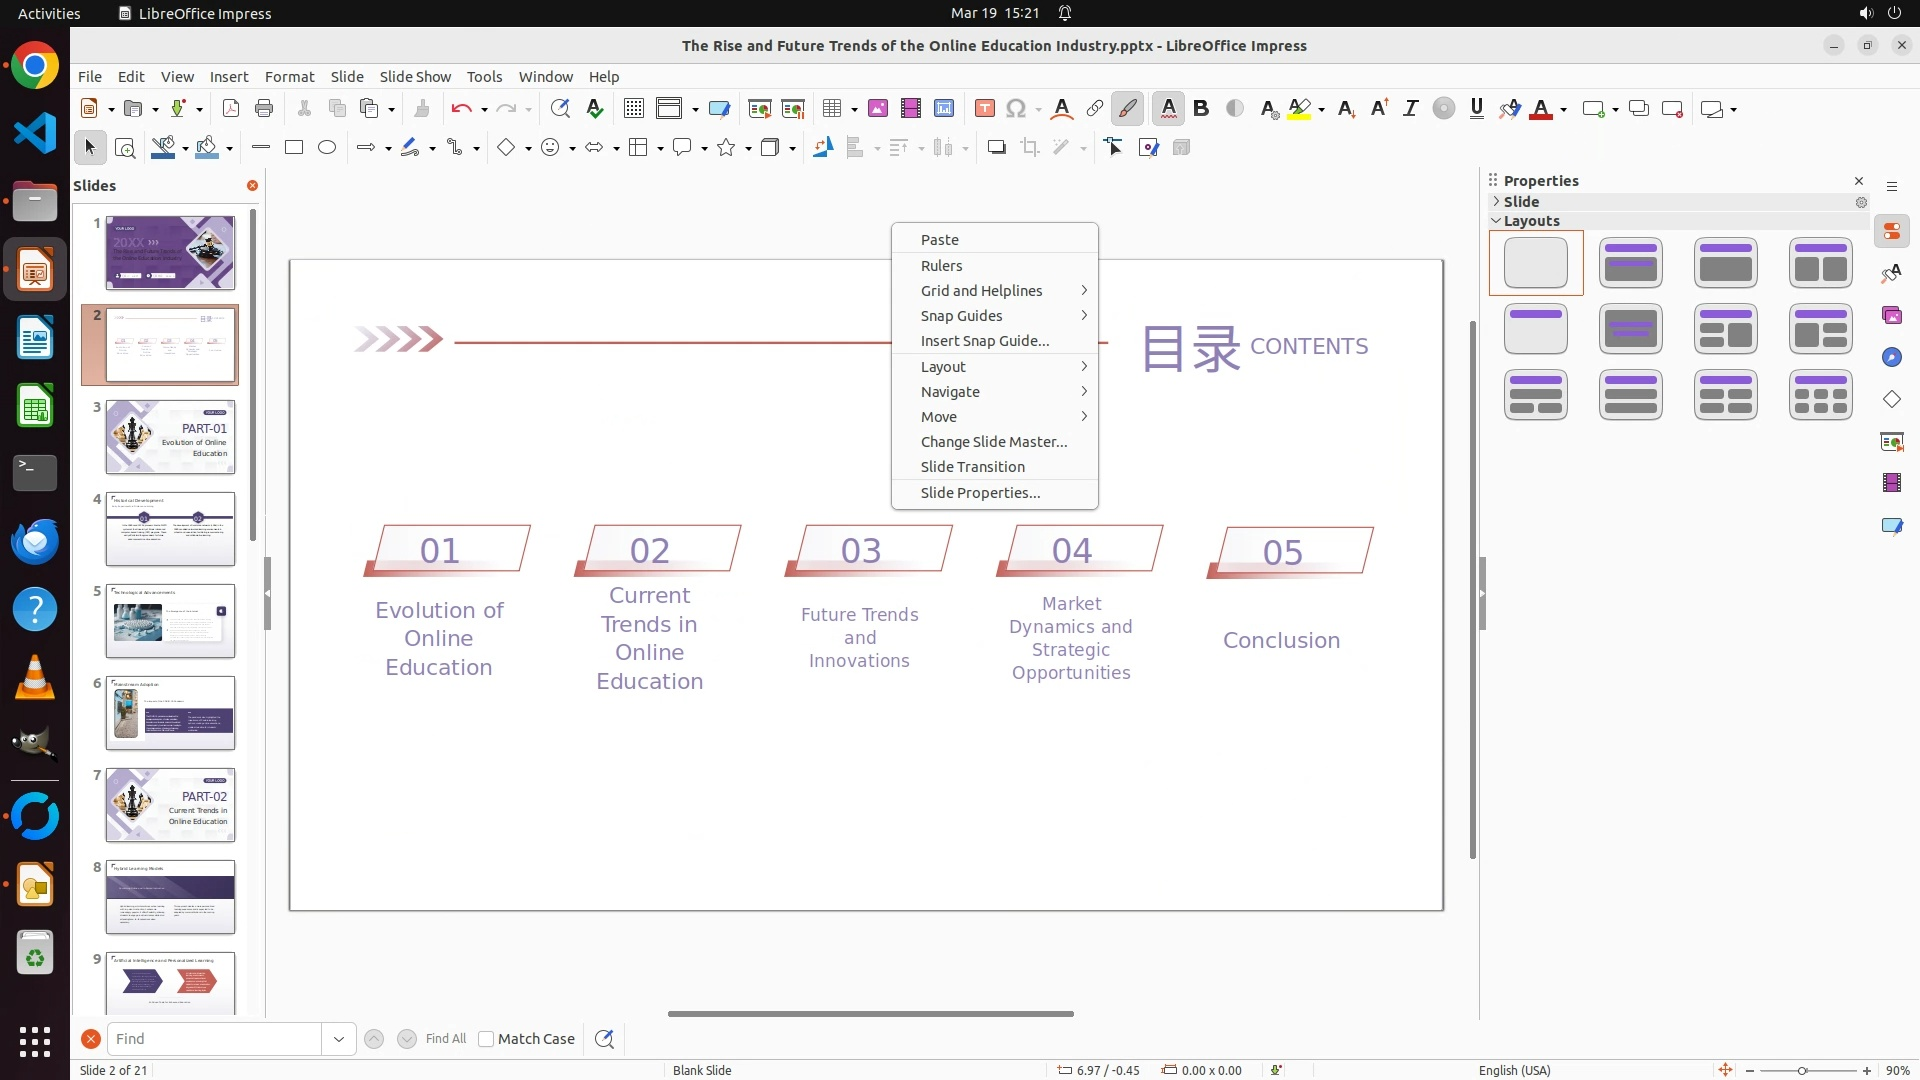Click the Change Slide Master entry
1920x1080 pixels.
993,442
